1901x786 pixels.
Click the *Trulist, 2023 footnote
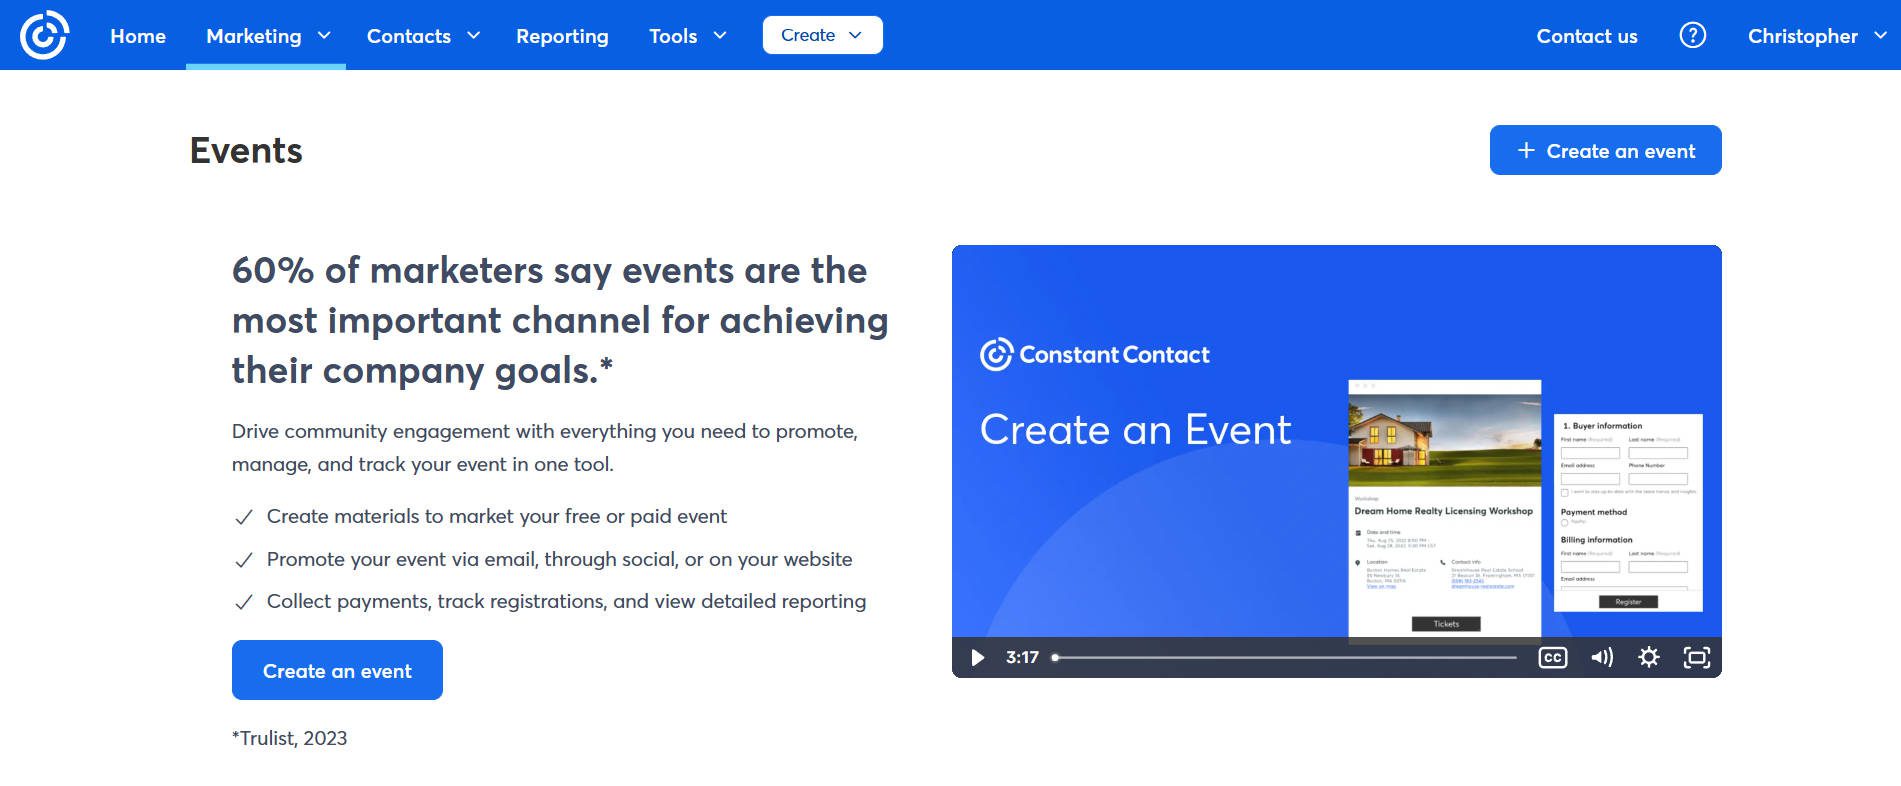tap(289, 738)
